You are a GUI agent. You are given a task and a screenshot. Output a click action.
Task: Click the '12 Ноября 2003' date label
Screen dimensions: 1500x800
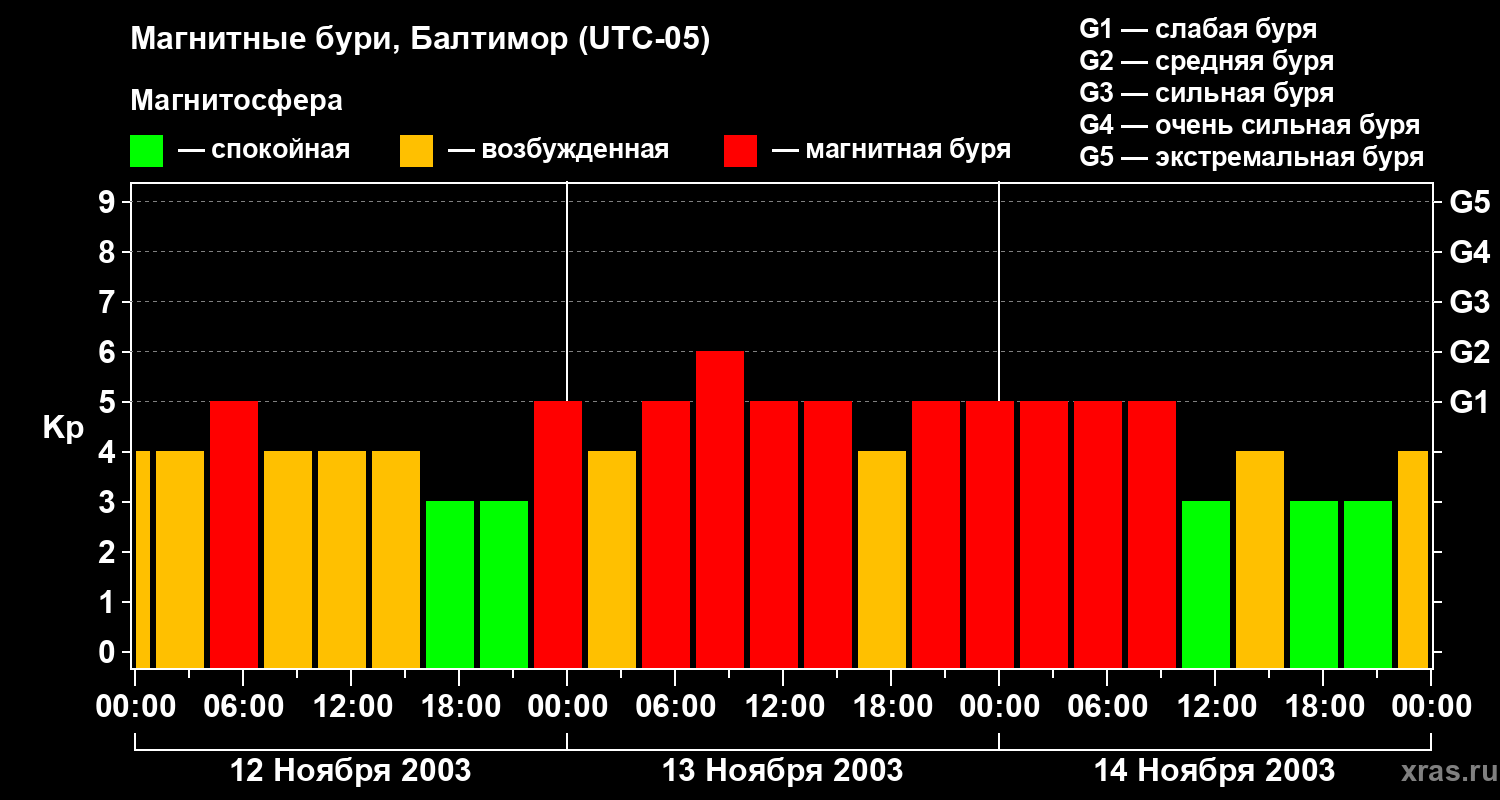coord(350,771)
